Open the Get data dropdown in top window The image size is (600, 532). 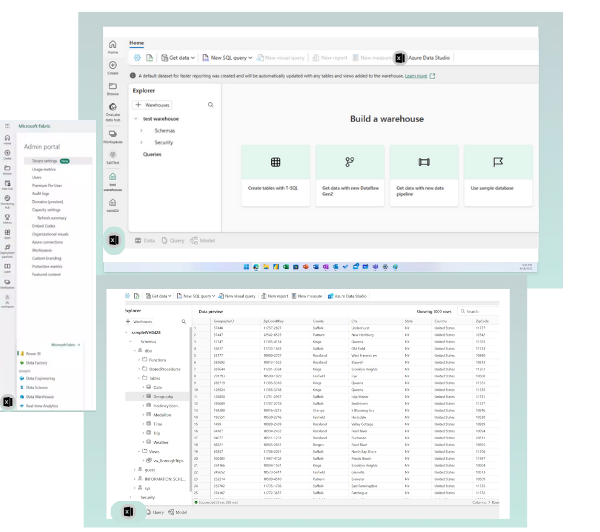click(181, 58)
